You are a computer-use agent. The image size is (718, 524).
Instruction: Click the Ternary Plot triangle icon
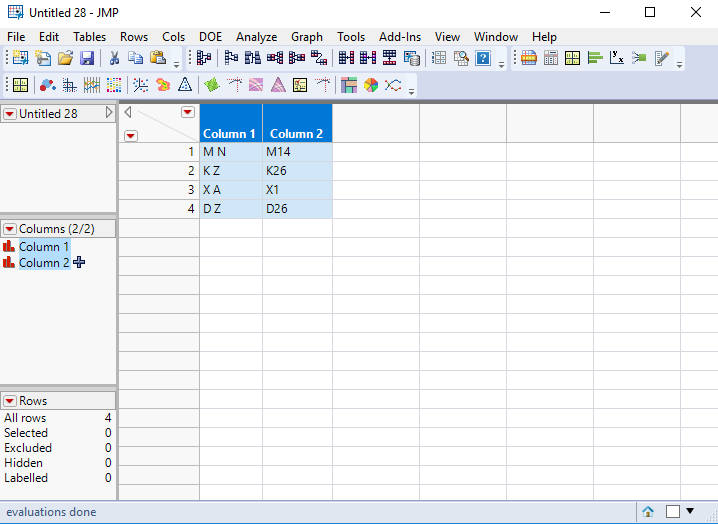pyautogui.click(x=185, y=85)
